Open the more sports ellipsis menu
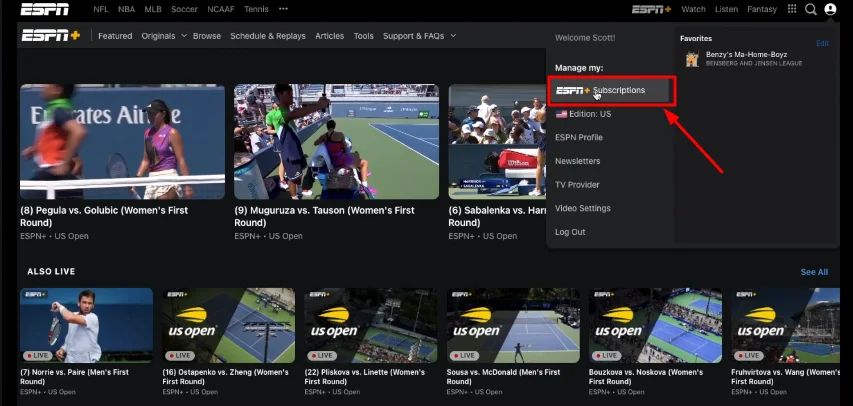This screenshot has height=406, width=853. pyautogui.click(x=283, y=9)
